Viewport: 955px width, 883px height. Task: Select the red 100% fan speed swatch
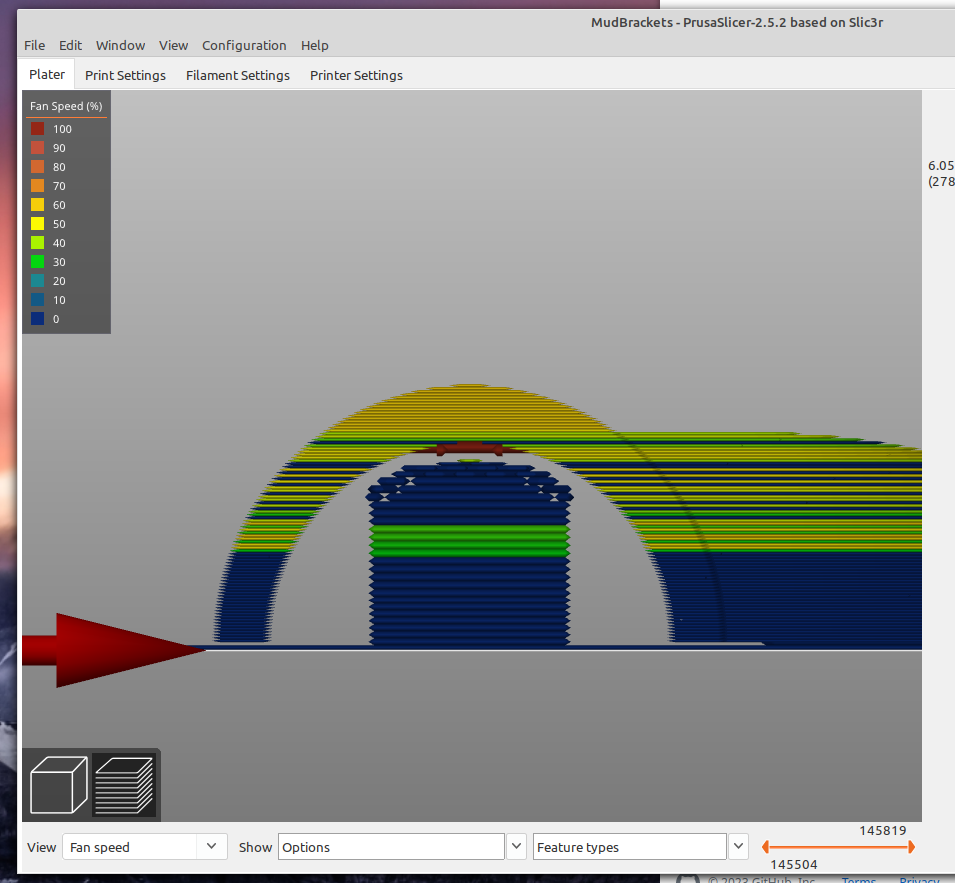click(x=37, y=128)
